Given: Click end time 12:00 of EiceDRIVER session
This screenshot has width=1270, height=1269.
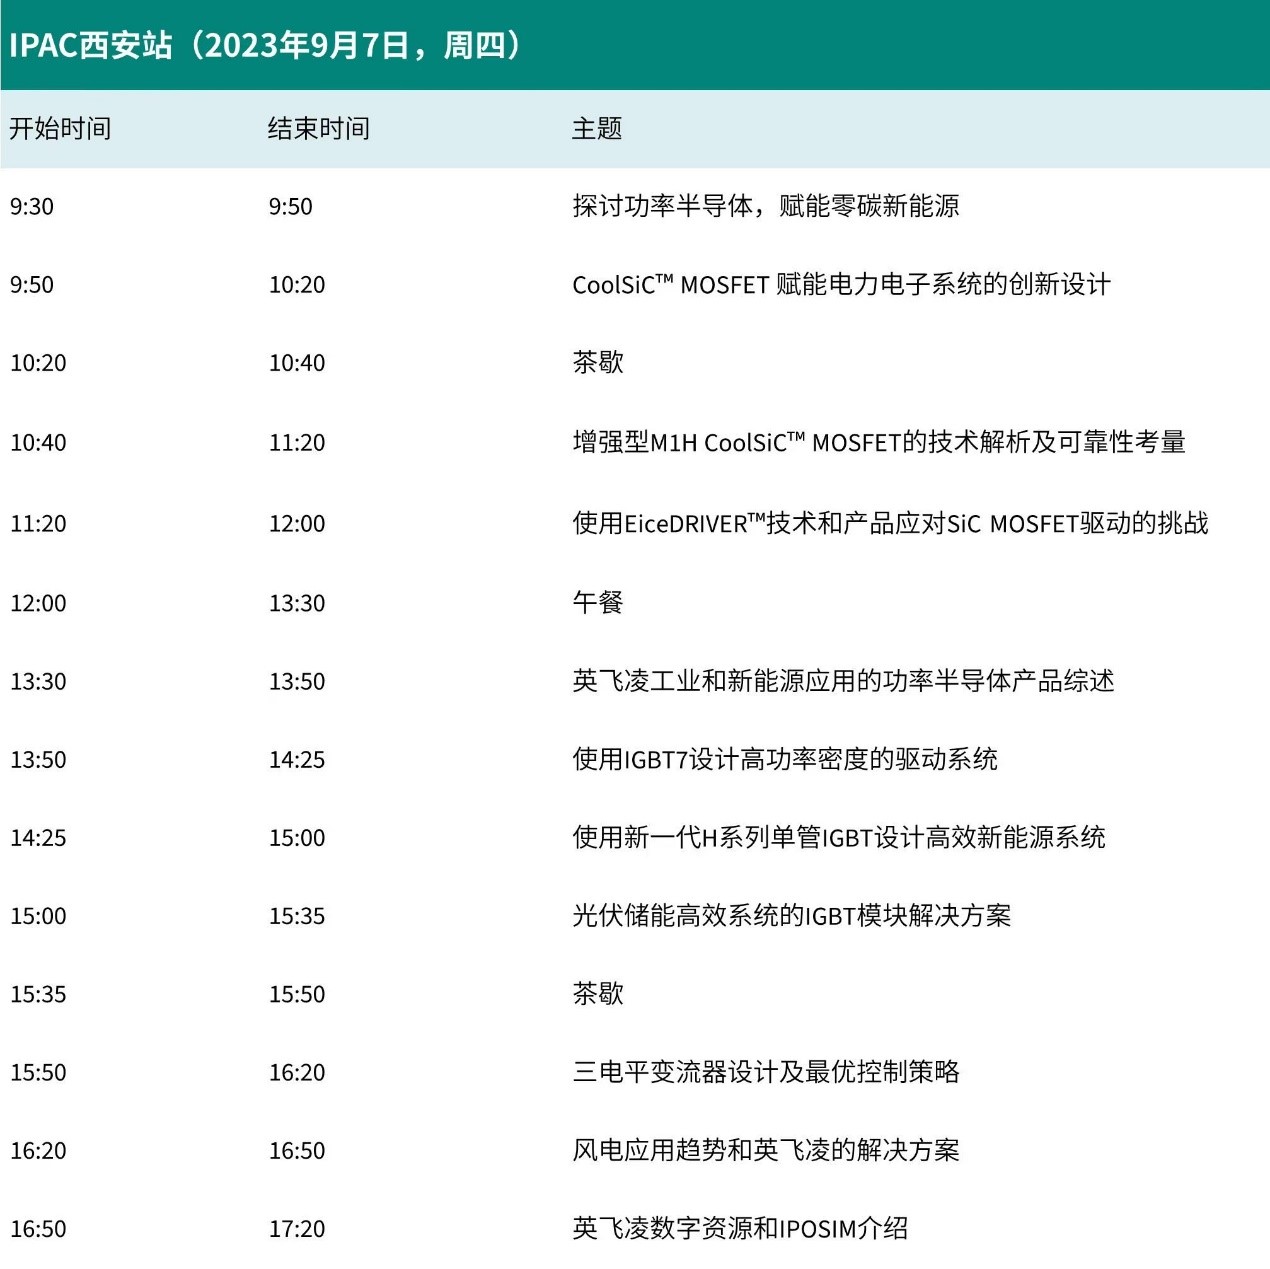Looking at the screenshot, I should (297, 524).
